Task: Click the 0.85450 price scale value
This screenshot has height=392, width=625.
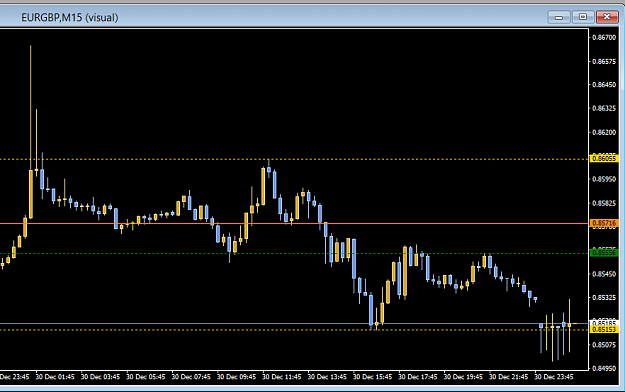Action: click(604, 274)
